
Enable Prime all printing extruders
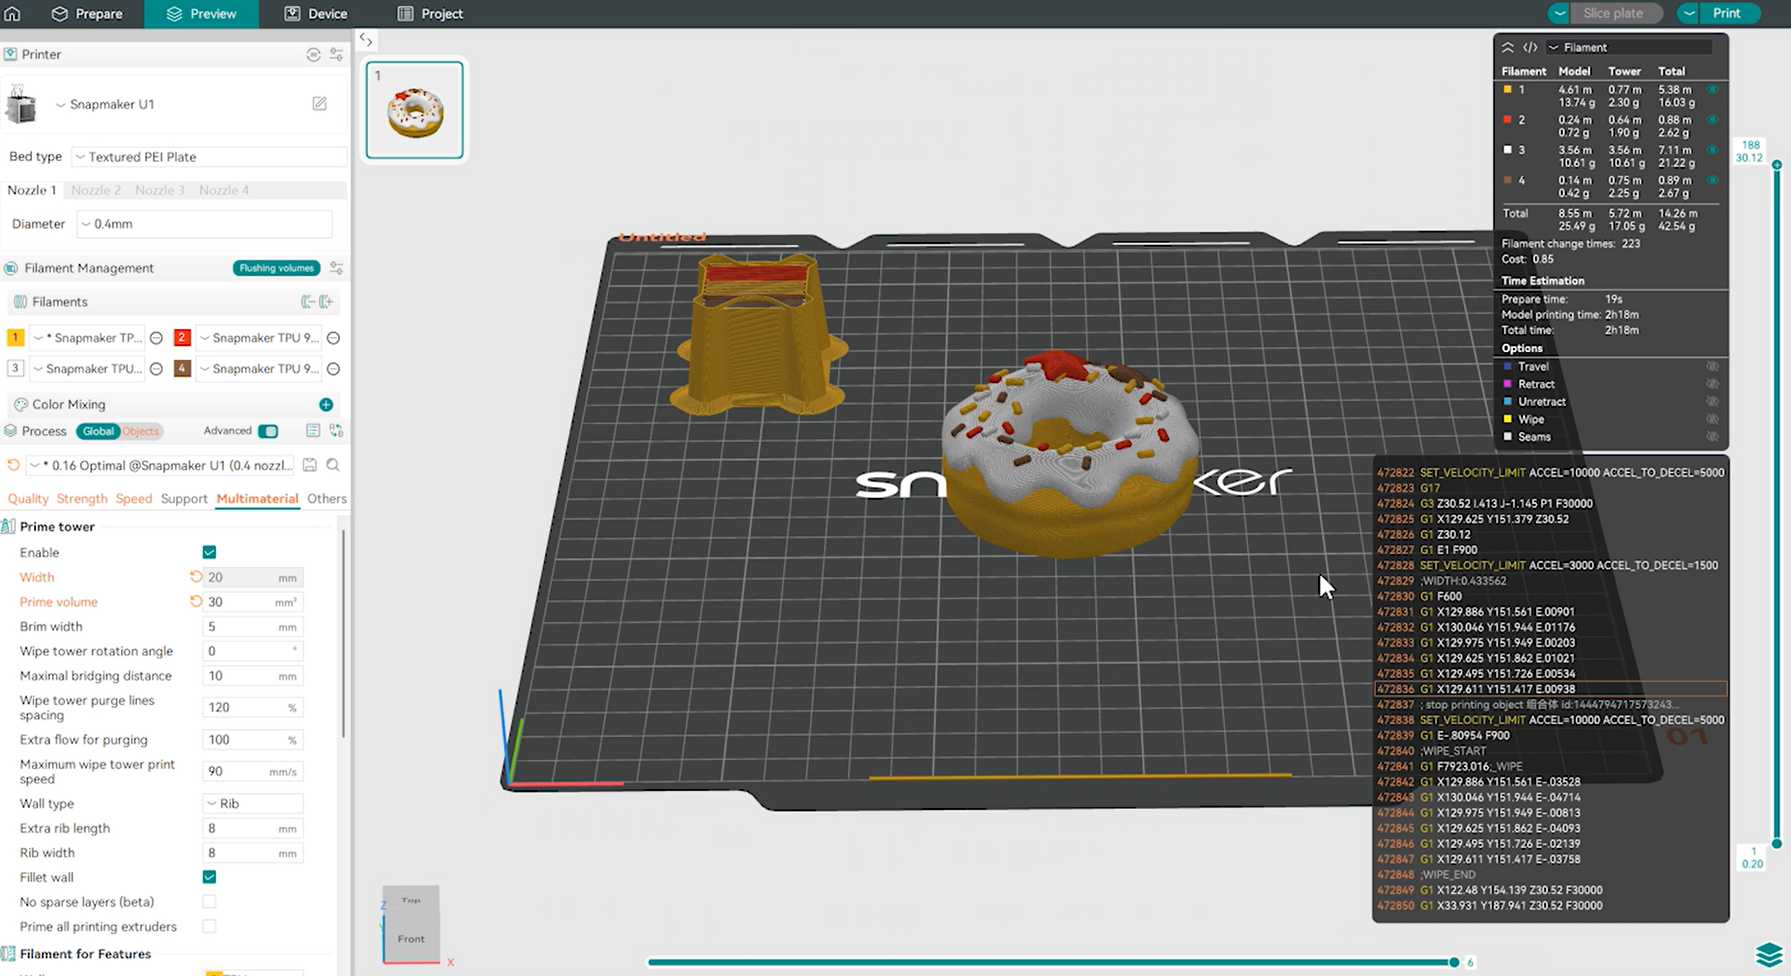[209, 927]
